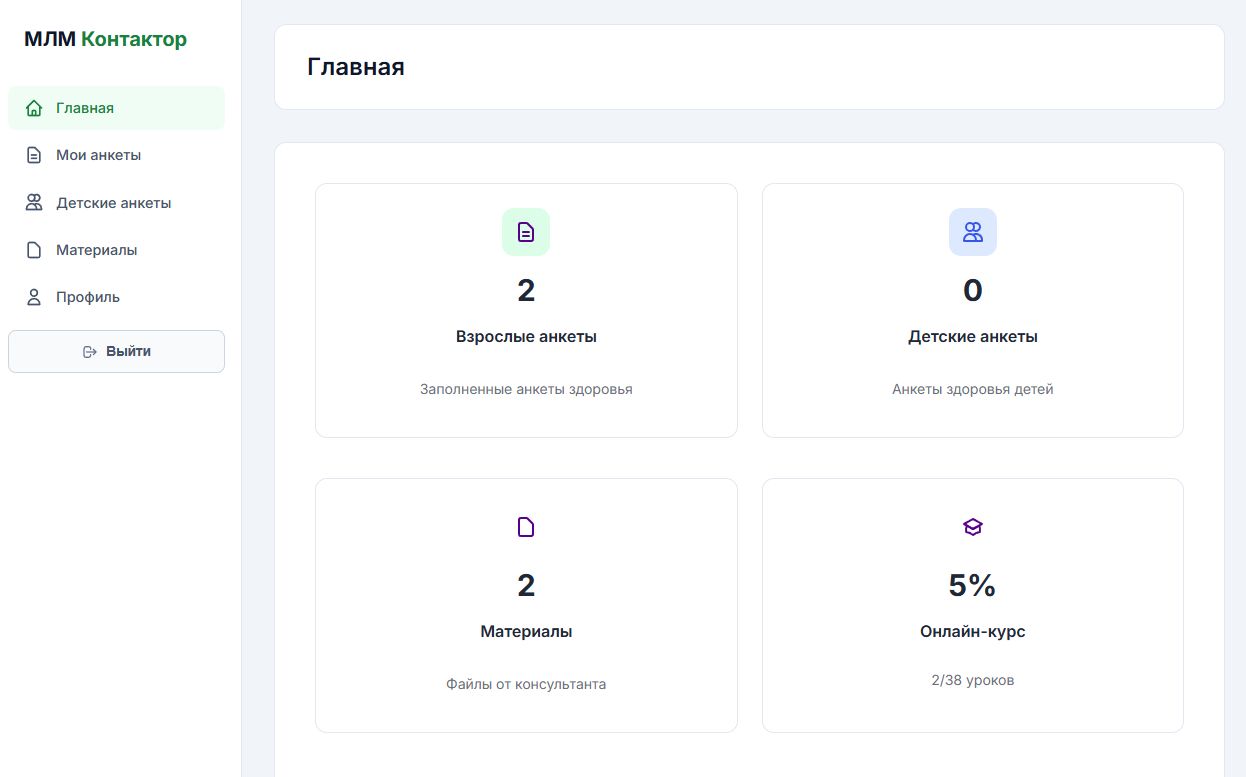Click the Онлайн-курс card title
The height and width of the screenshot is (777, 1246).
click(x=973, y=632)
